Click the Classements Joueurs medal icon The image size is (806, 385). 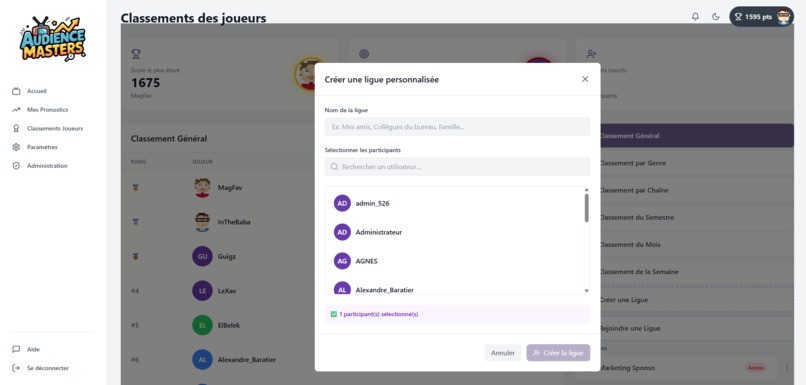point(16,129)
